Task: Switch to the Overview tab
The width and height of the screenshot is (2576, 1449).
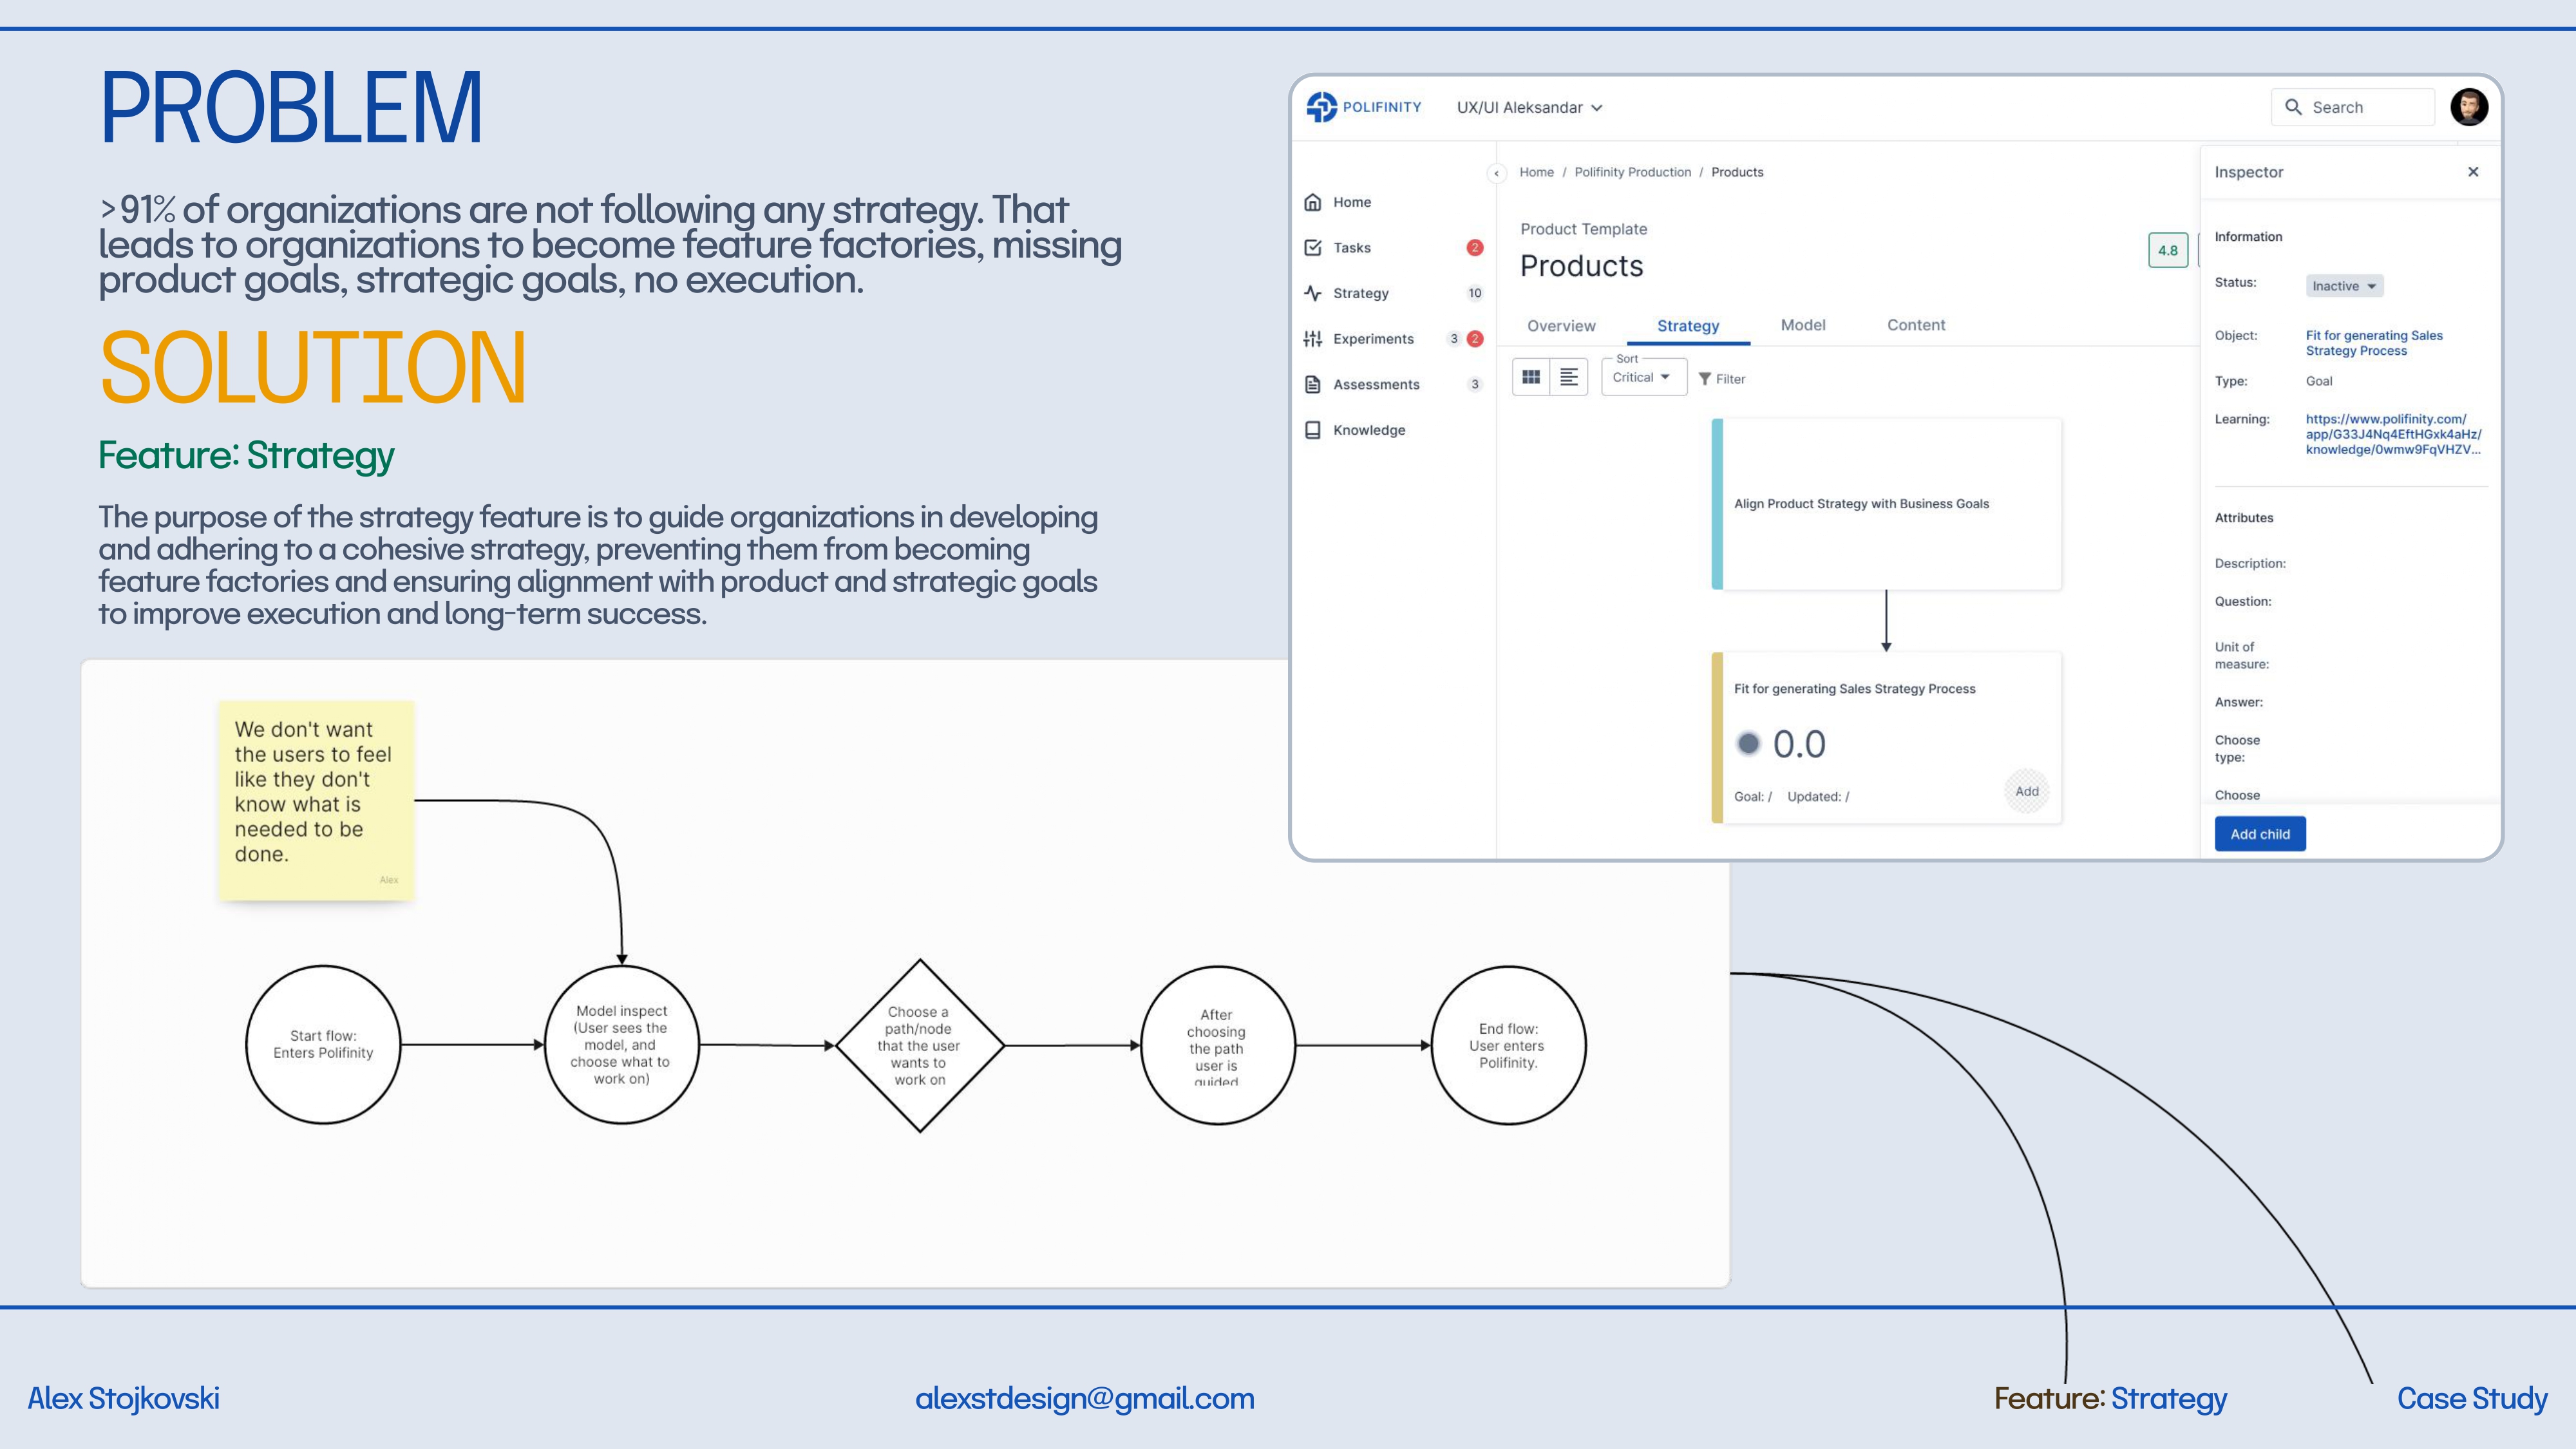Action: [x=1561, y=326]
